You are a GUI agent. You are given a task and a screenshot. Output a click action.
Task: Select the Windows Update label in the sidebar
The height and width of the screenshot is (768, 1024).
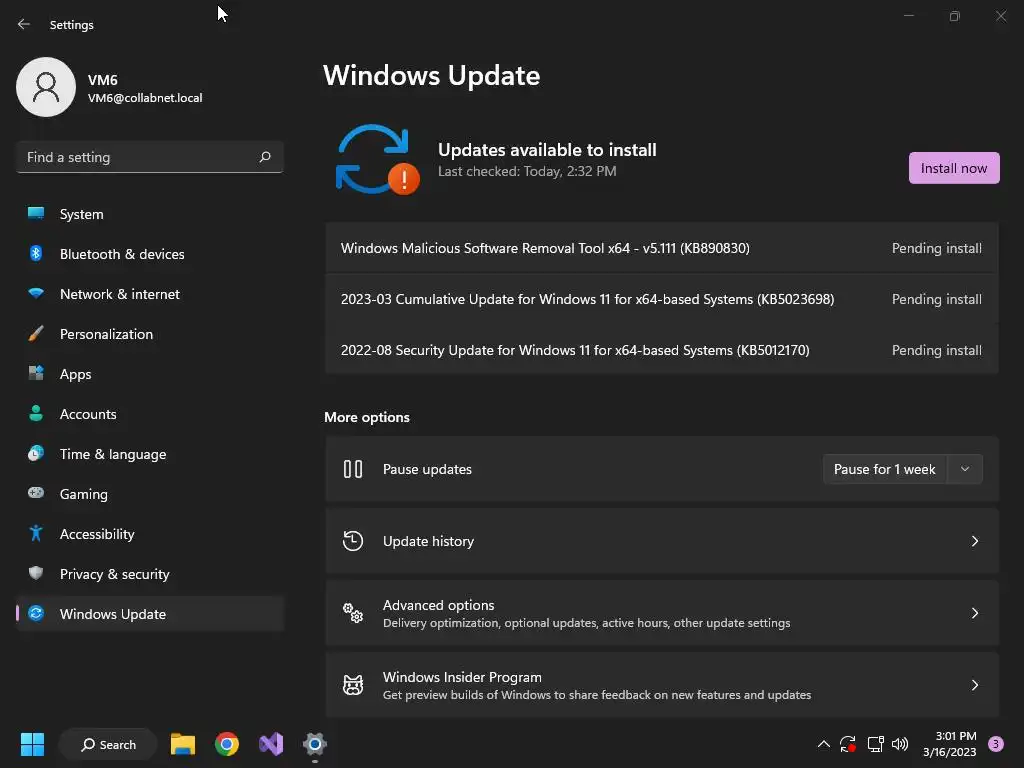point(113,614)
